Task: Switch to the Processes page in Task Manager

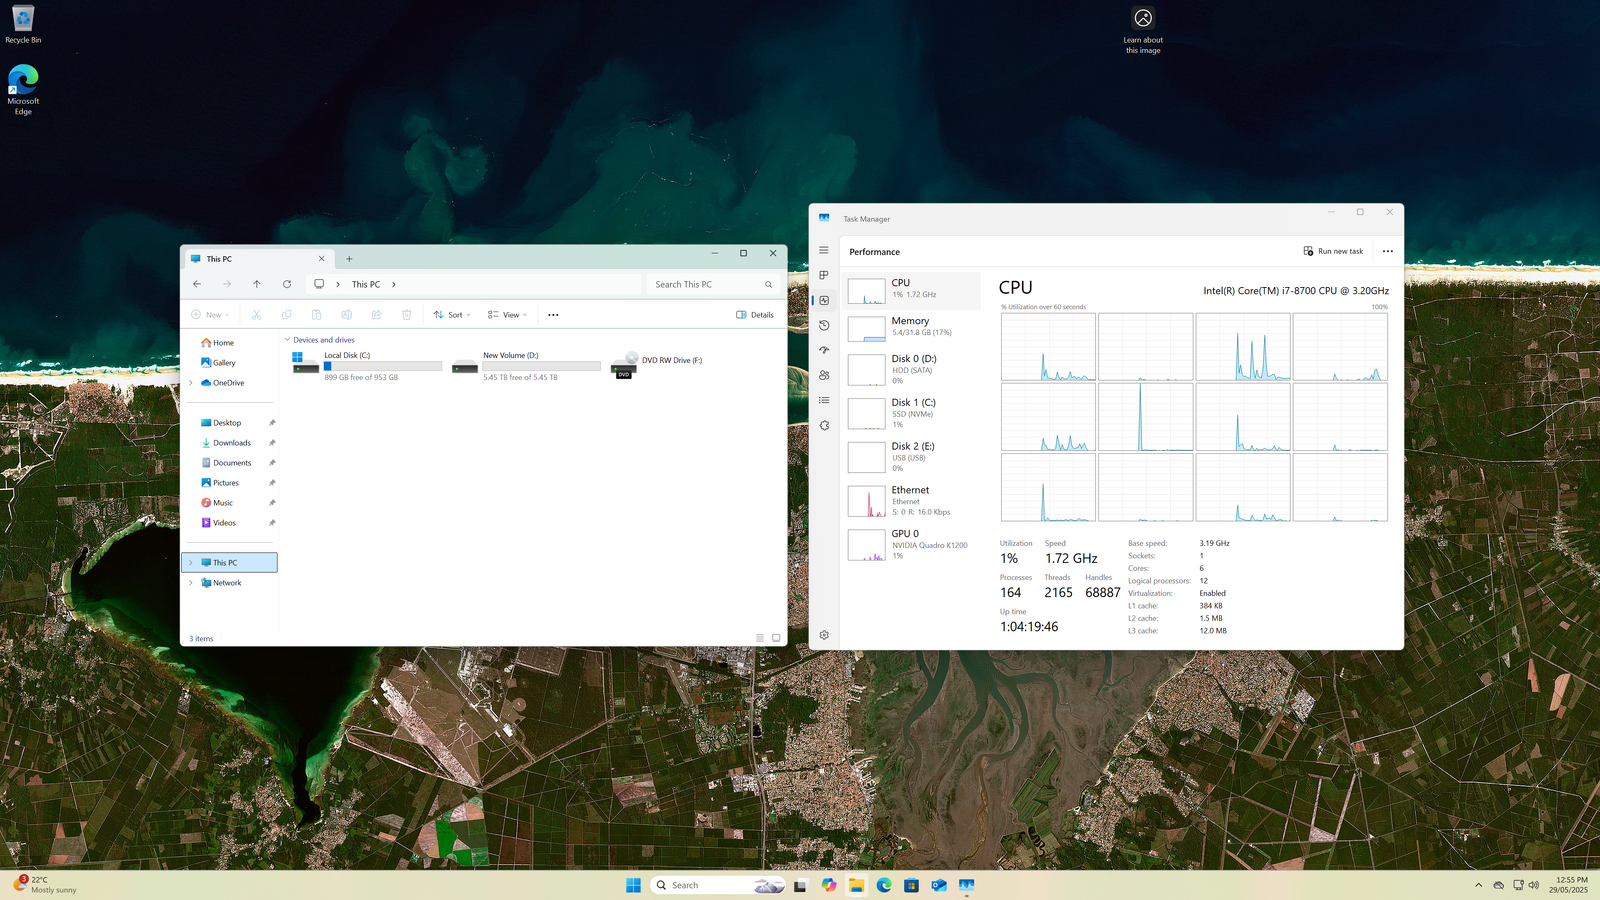Action: (x=824, y=275)
